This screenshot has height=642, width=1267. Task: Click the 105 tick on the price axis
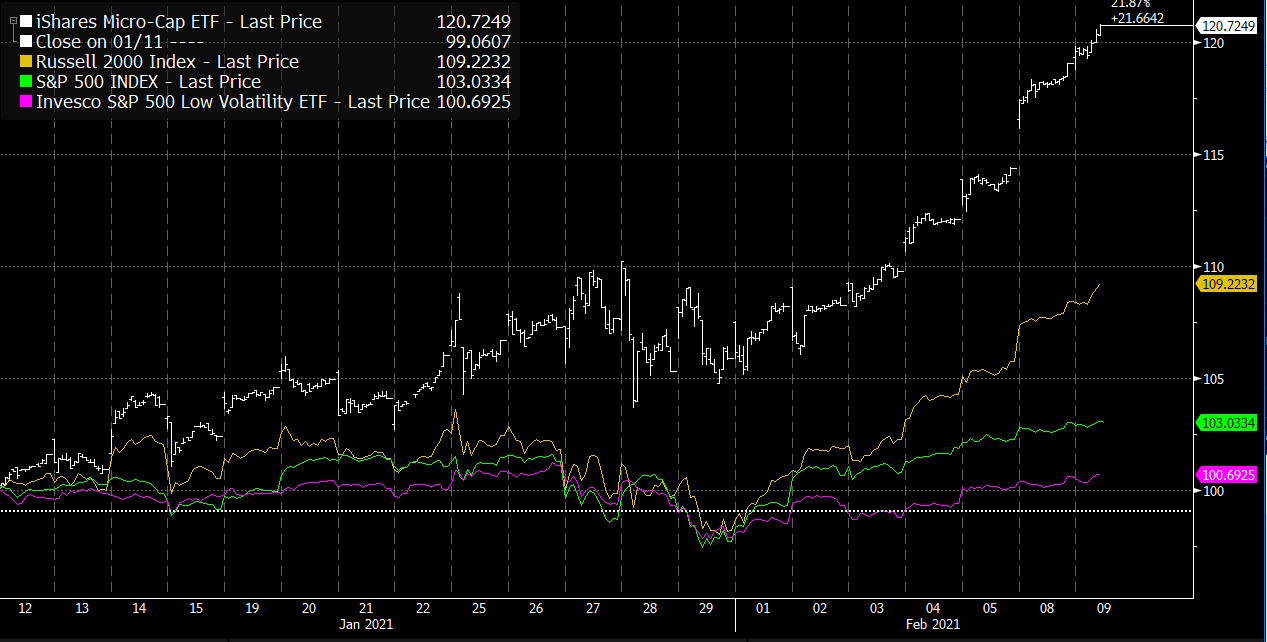point(1215,379)
